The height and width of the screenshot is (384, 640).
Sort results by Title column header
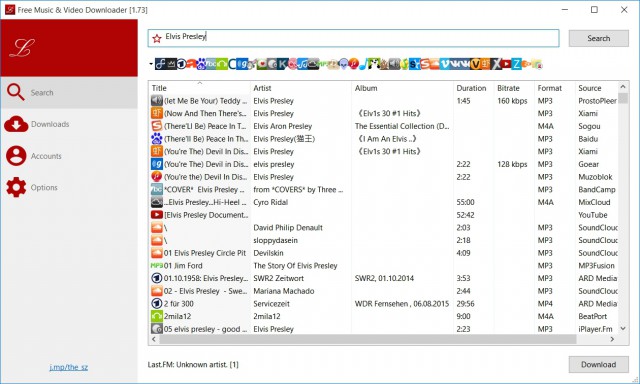pos(200,88)
